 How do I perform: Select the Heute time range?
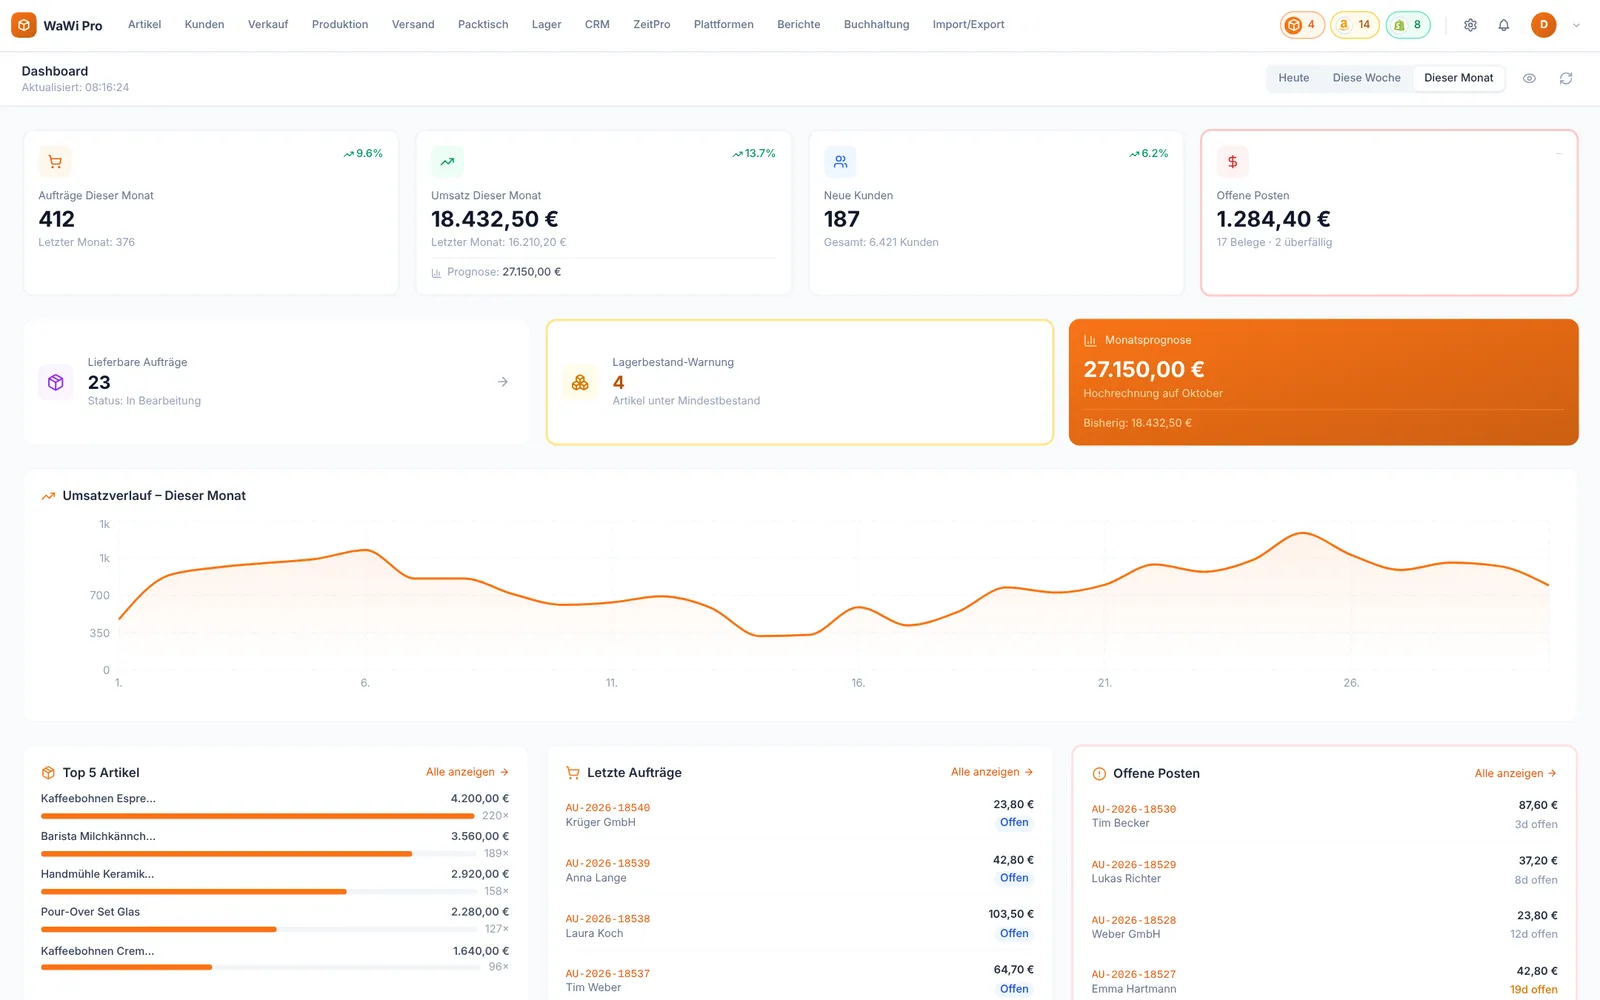[x=1293, y=78]
